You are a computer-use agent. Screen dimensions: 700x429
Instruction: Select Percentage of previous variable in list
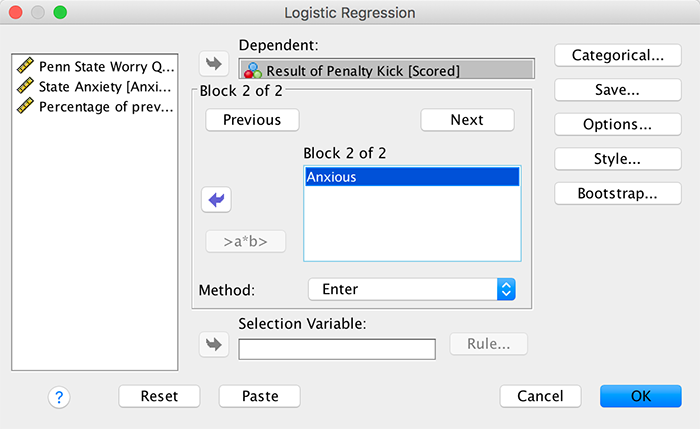(x=98, y=107)
